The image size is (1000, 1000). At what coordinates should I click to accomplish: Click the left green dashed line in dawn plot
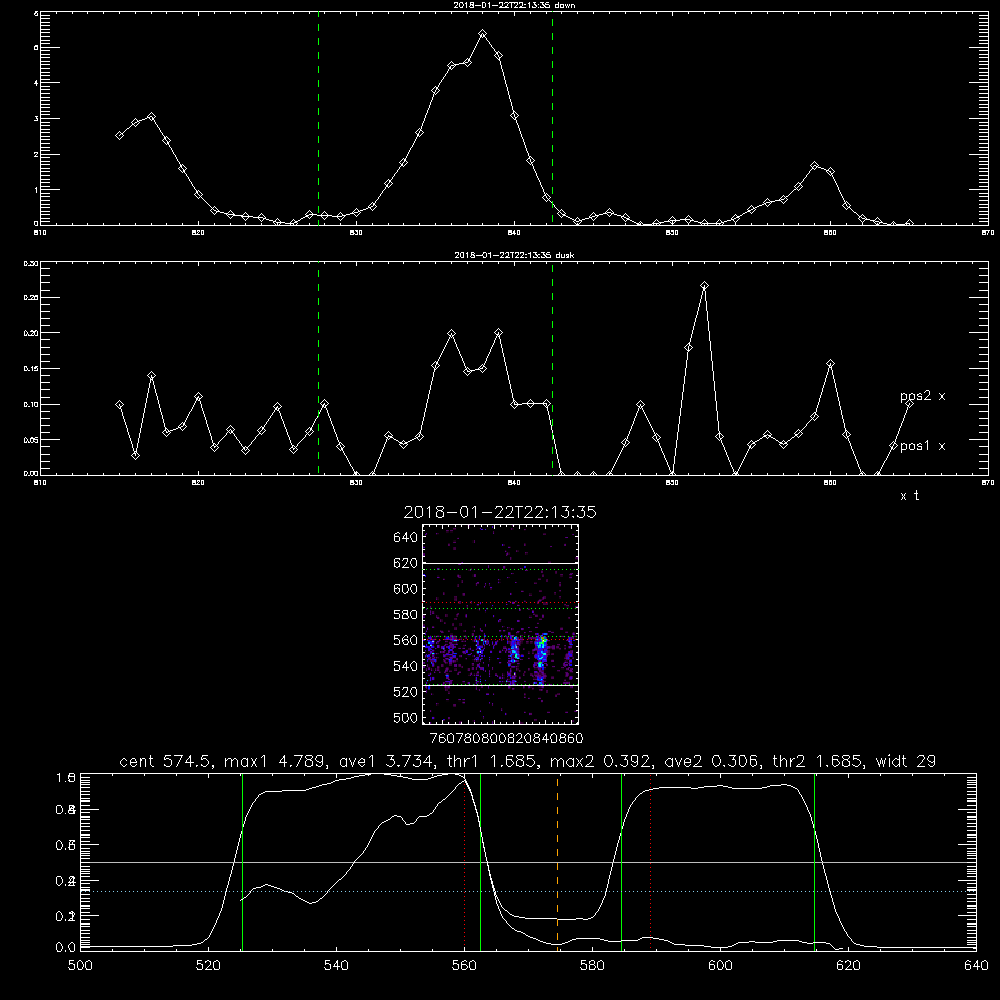318,118
